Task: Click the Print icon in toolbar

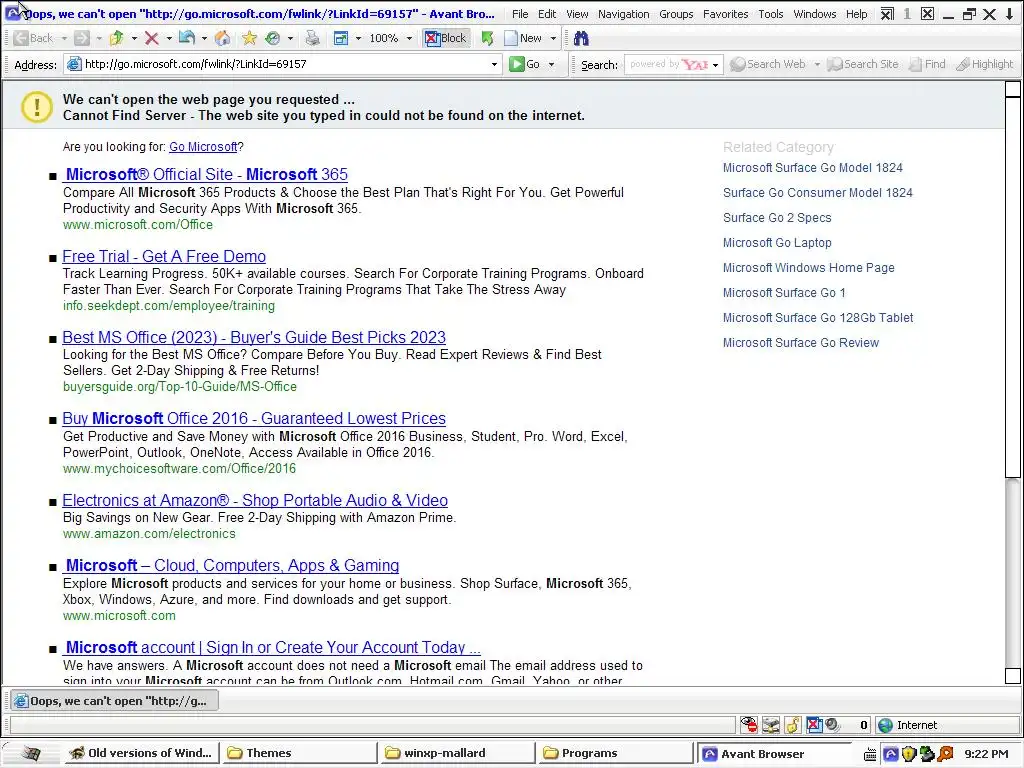Action: 313,39
